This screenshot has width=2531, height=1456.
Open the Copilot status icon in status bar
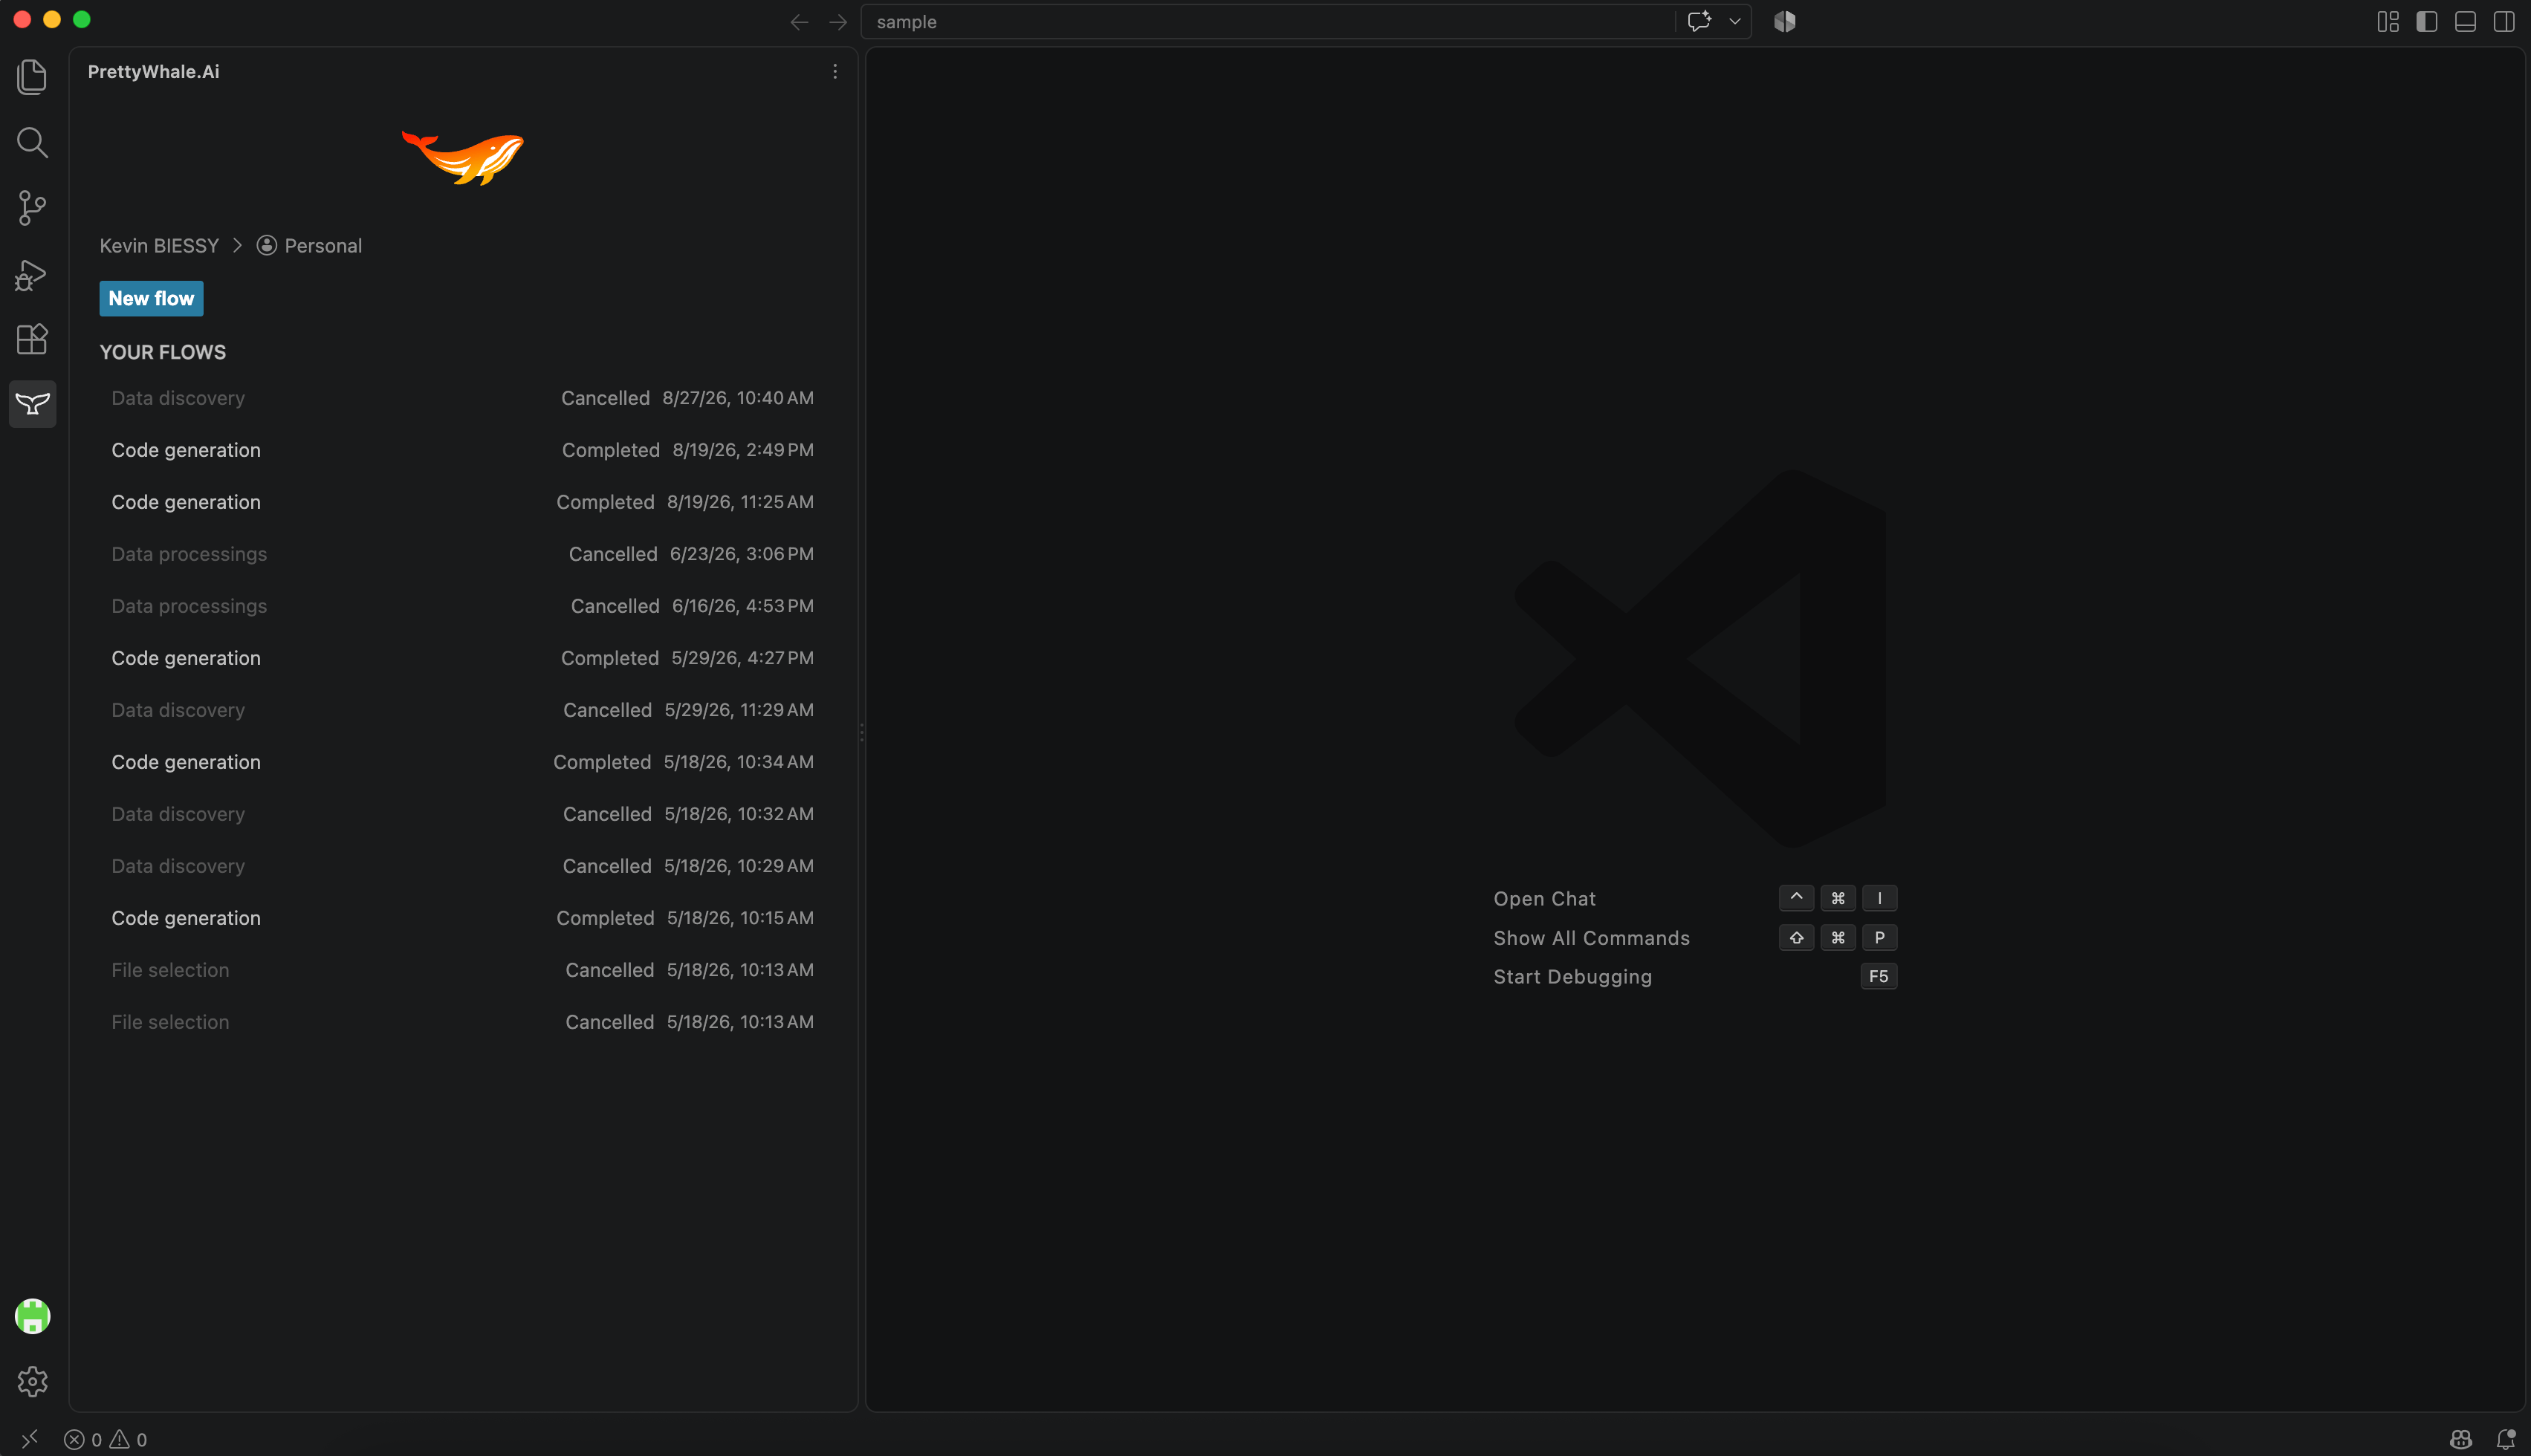(x=2461, y=1439)
